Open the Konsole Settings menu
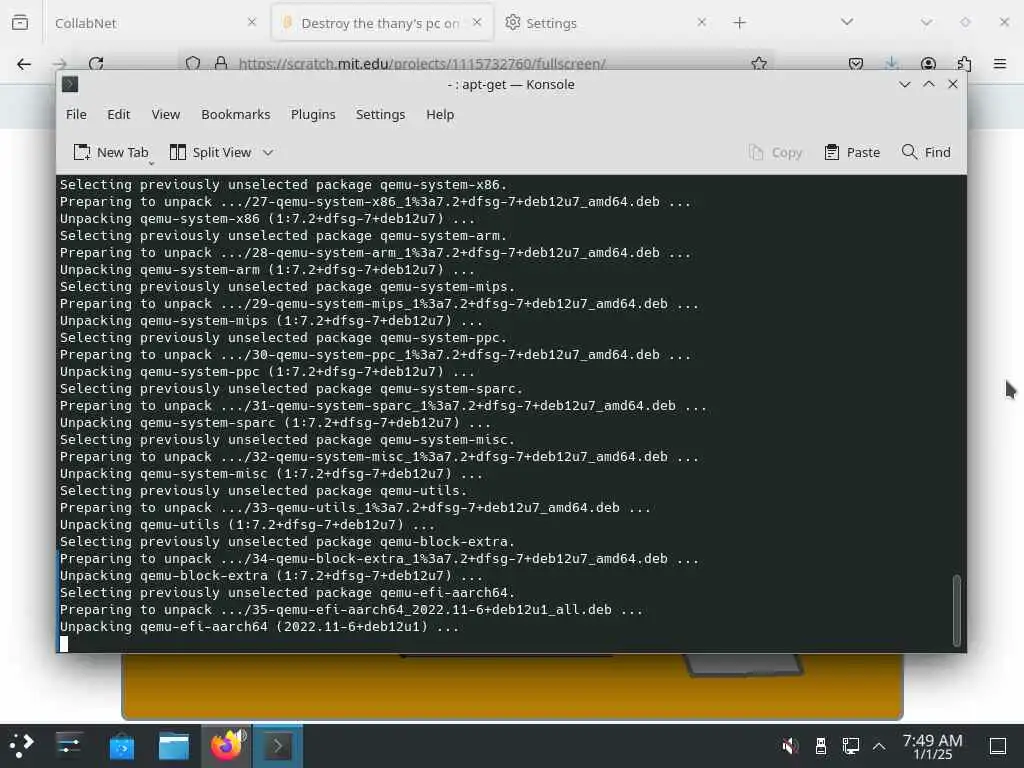The height and width of the screenshot is (768, 1024). click(380, 114)
